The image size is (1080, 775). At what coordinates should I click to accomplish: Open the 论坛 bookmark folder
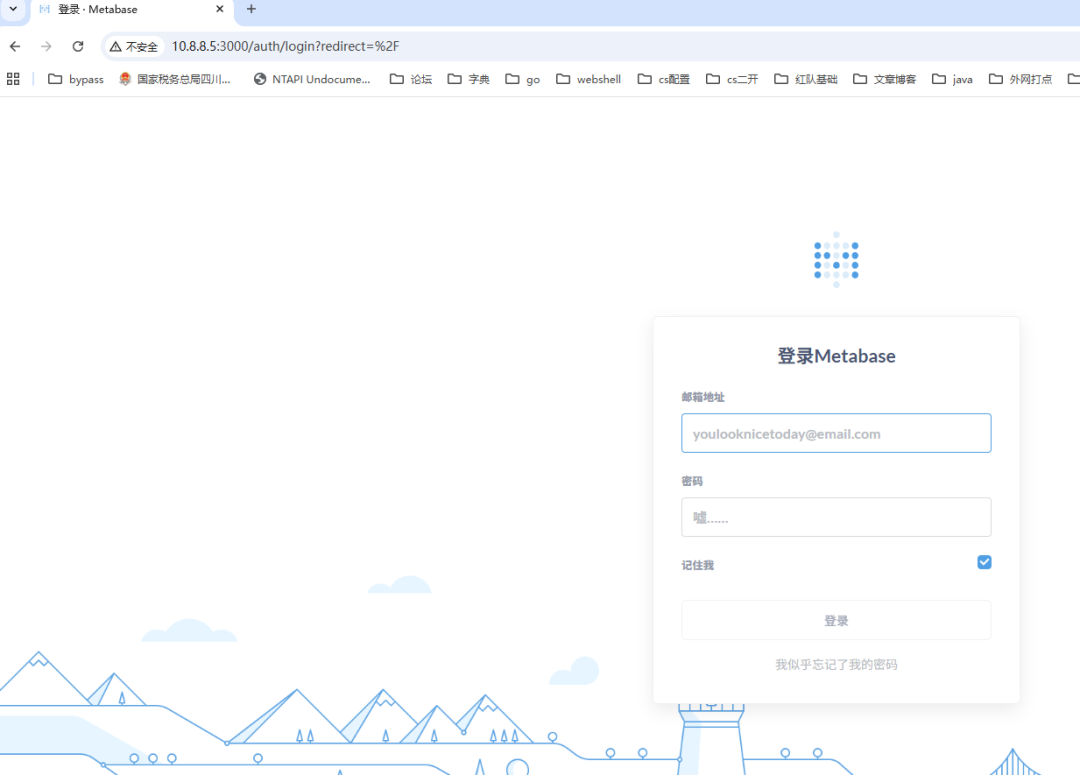[x=411, y=79]
